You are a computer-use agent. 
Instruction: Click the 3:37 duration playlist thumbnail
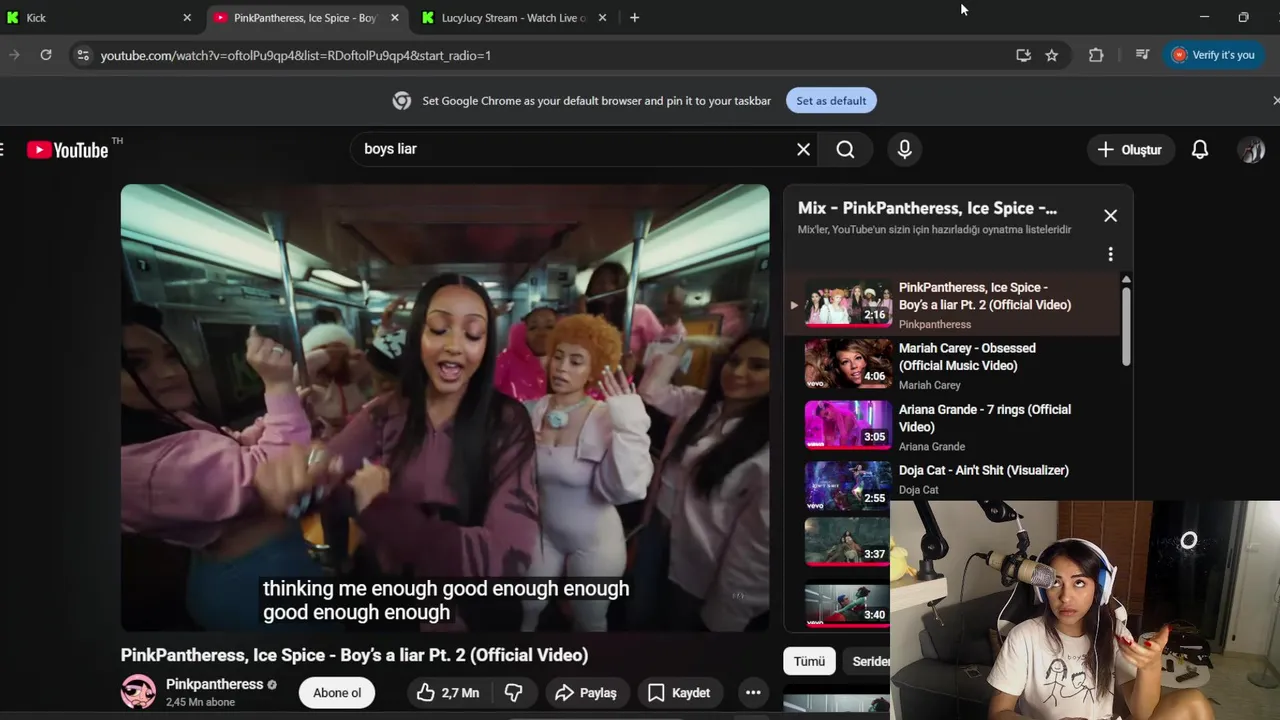click(x=847, y=541)
